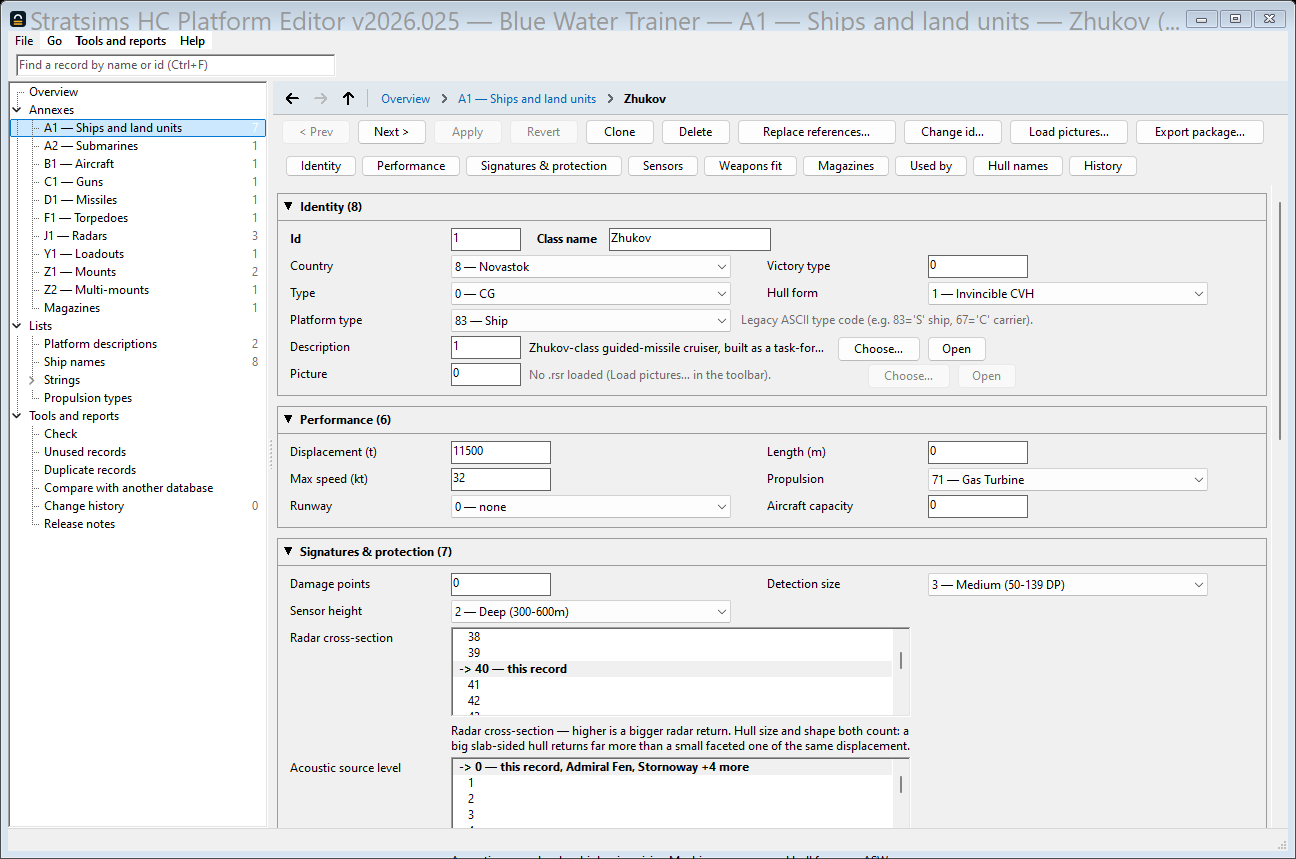
Task: Collapse the Identity (8) section
Action: point(289,207)
